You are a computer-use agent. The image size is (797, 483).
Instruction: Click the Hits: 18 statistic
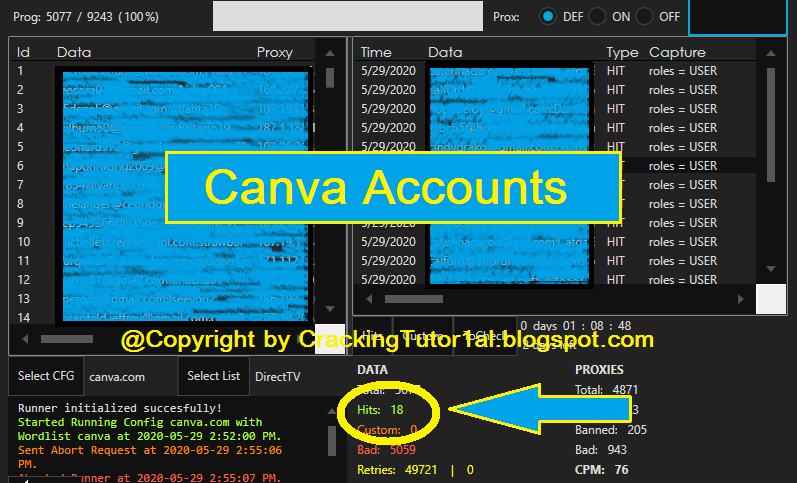click(x=380, y=410)
